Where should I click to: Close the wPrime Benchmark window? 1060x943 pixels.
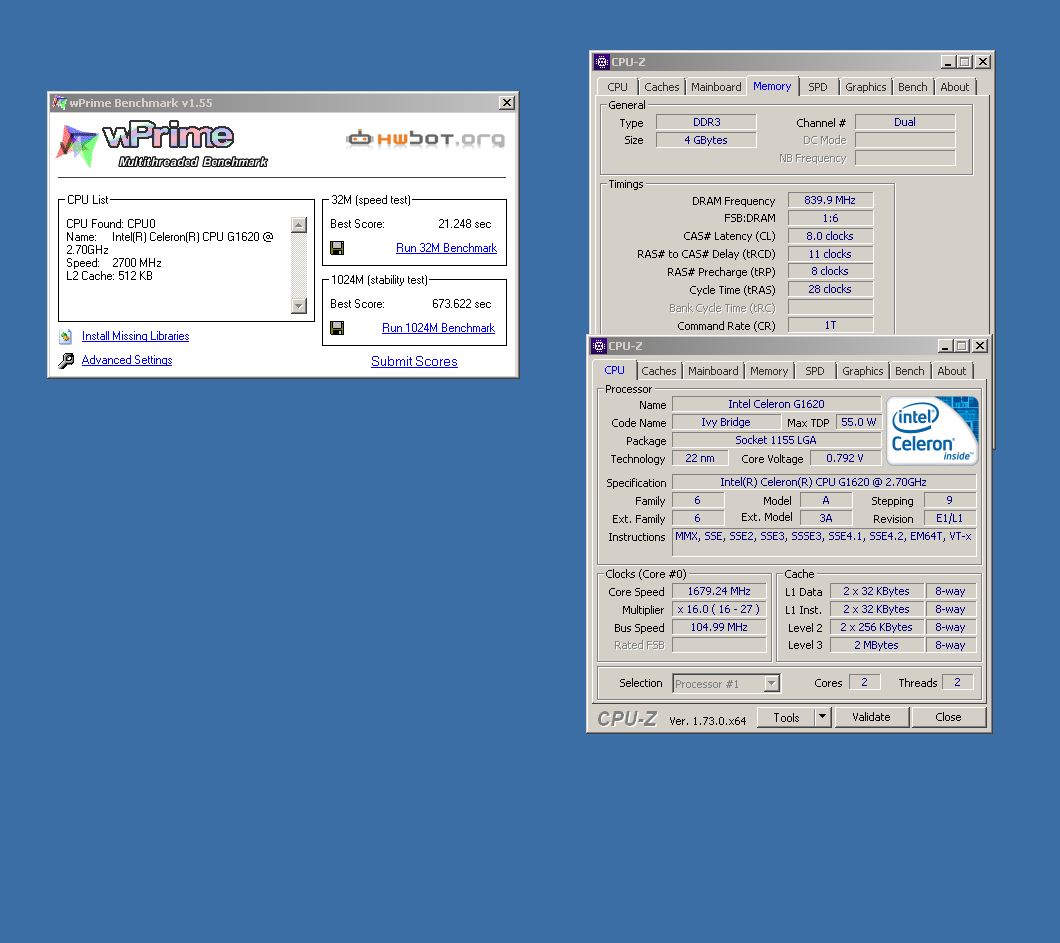coord(506,103)
